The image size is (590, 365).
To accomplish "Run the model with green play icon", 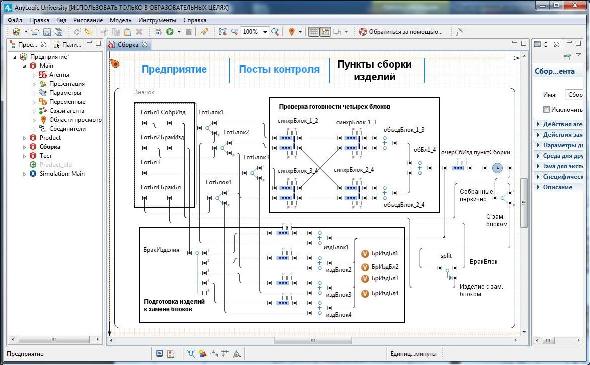I will 170,32.
